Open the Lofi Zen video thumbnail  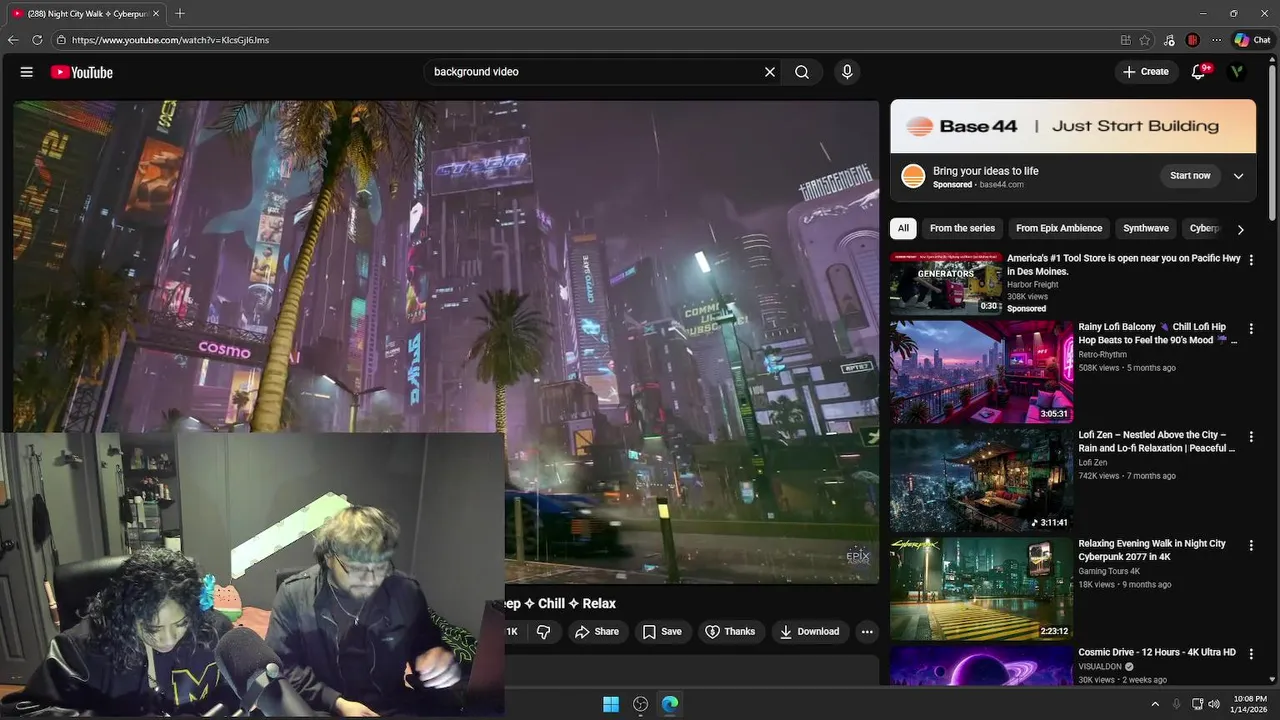[981, 481]
